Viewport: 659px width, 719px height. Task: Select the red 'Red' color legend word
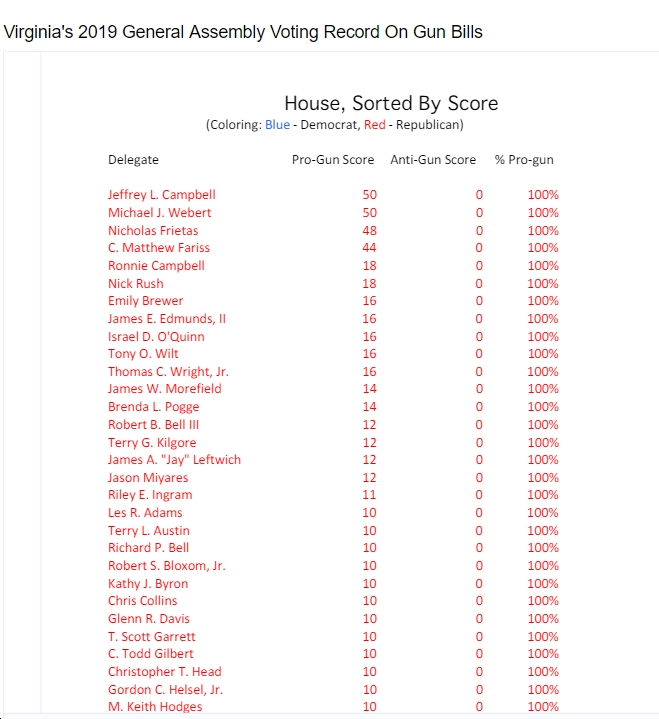click(375, 125)
